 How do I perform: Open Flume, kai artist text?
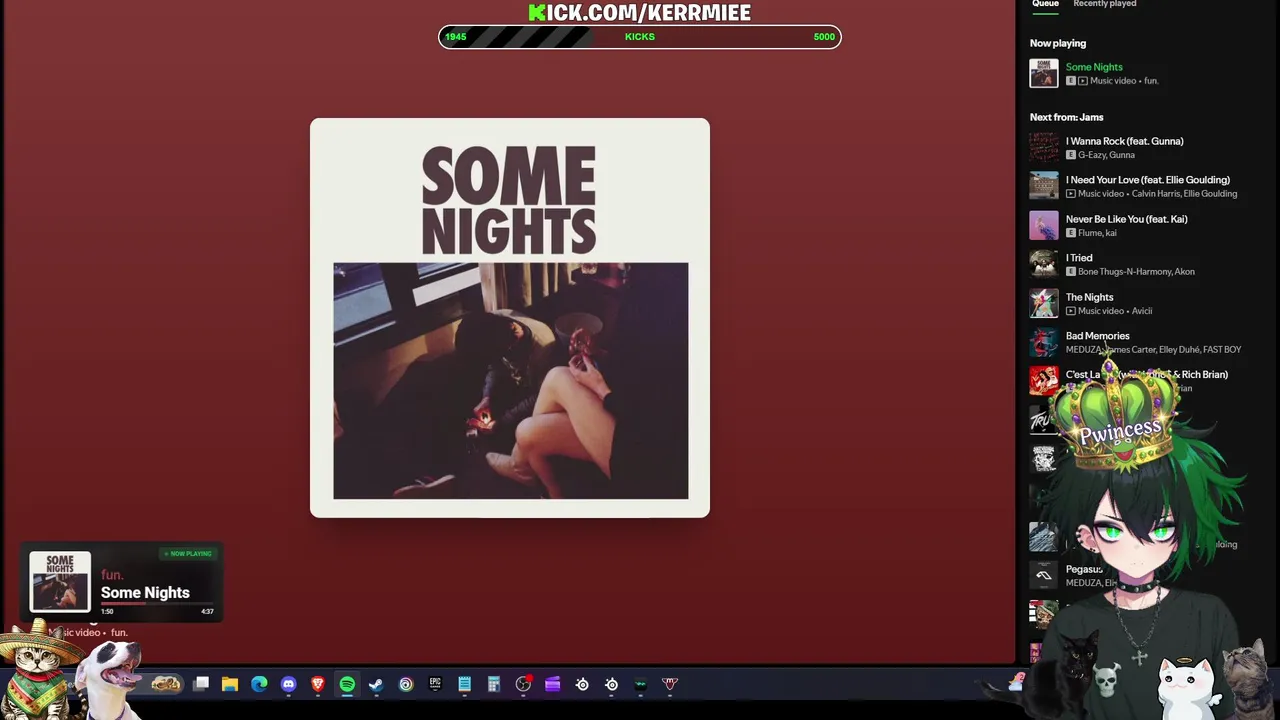tap(1097, 233)
